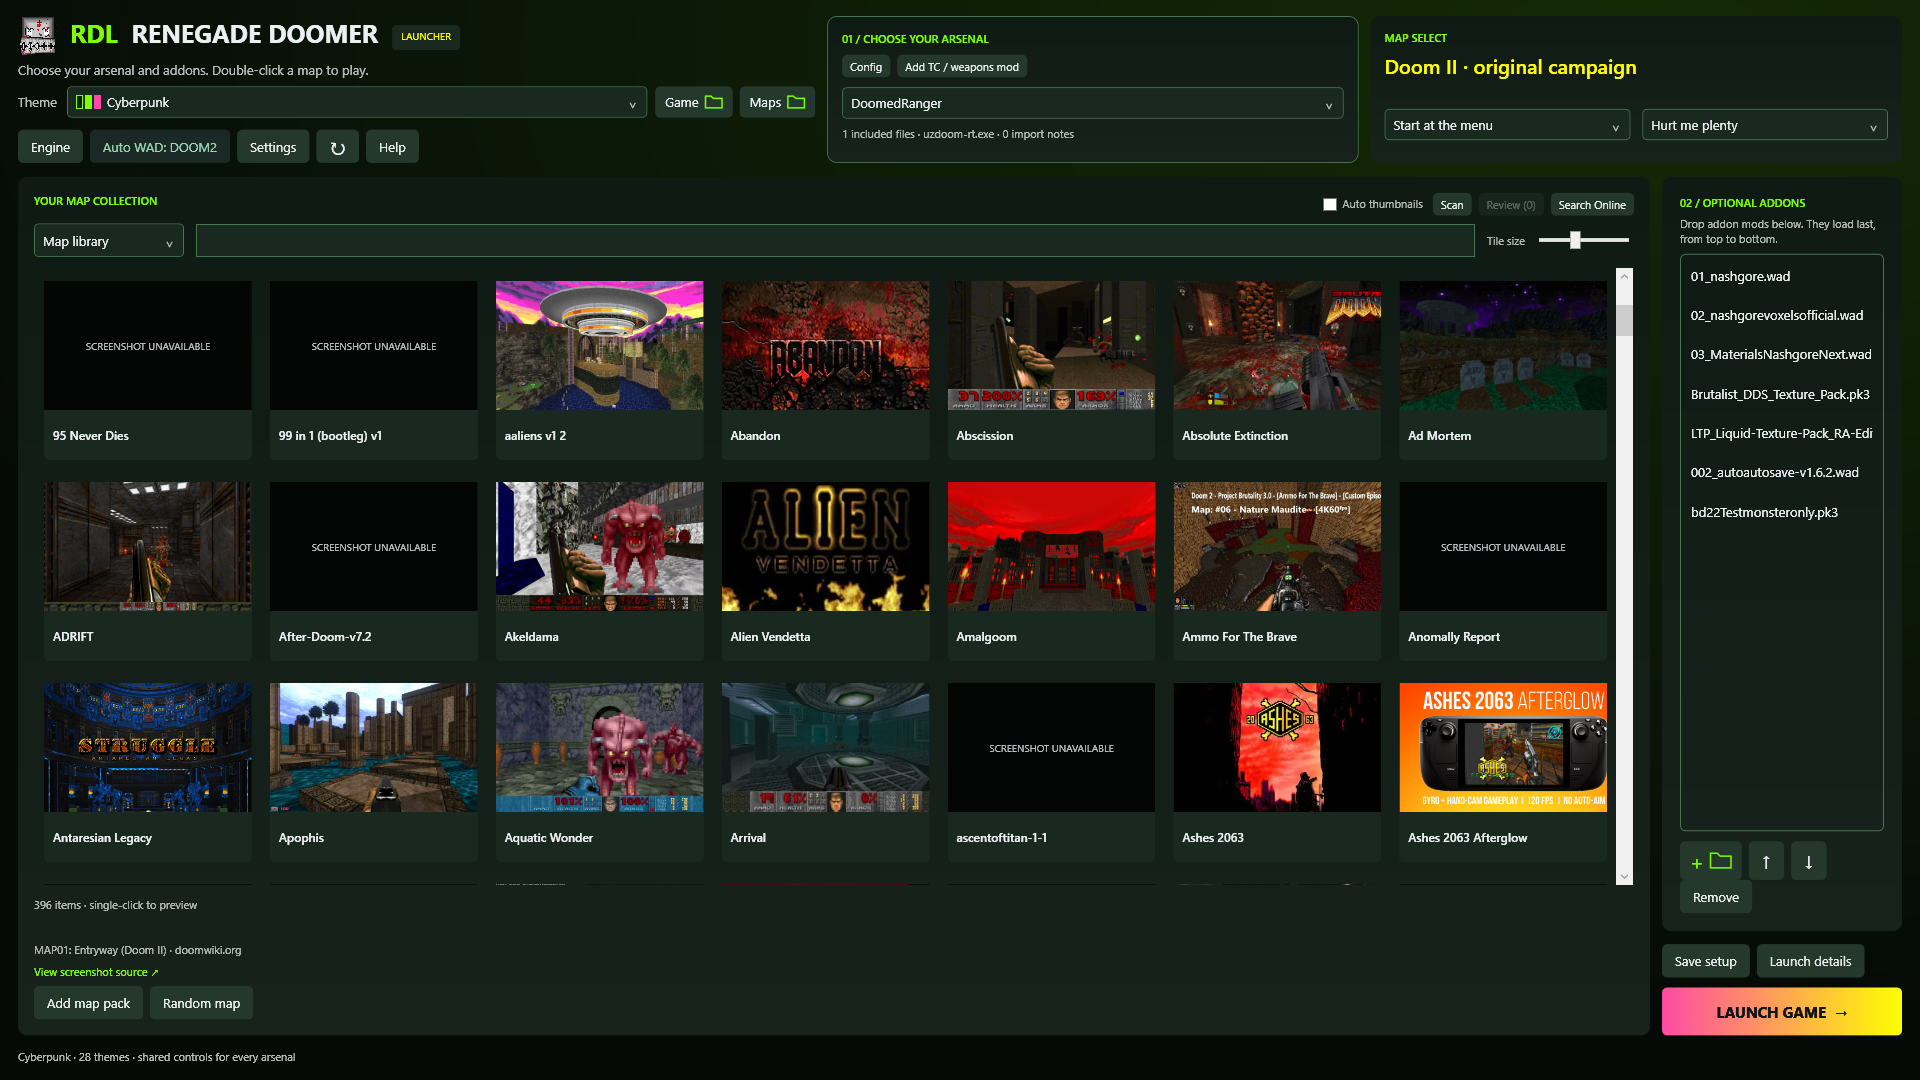Click the Scan button

1452,205
